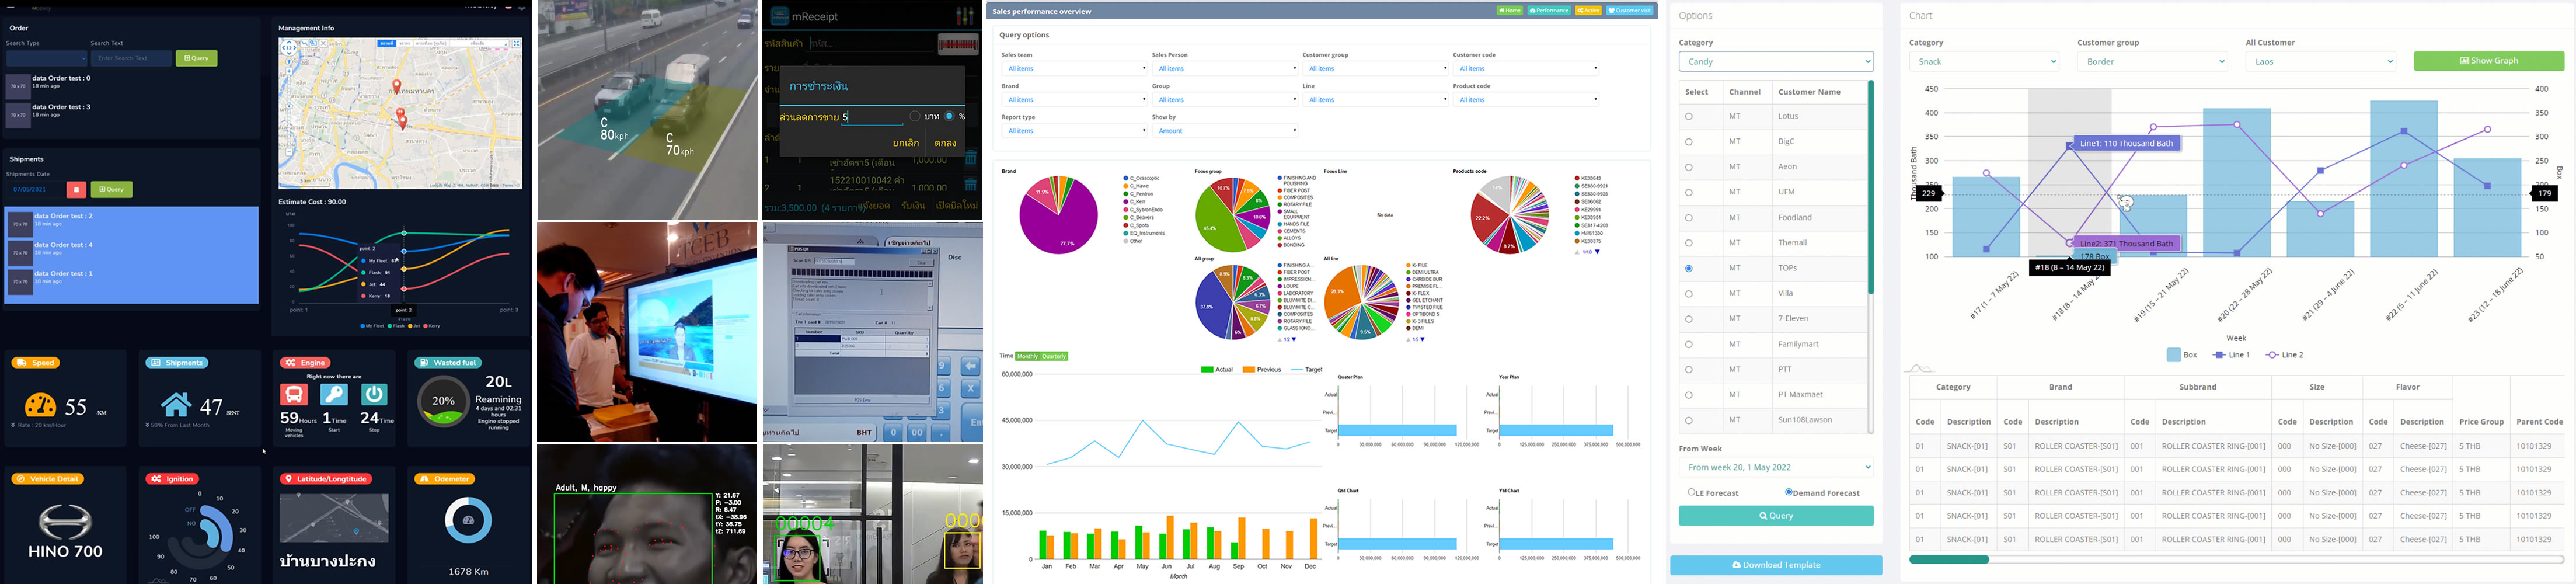Image resolution: width=2576 pixels, height=584 pixels.
Task: Click the Shipments panel Query button
Action: [x=112, y=189]
